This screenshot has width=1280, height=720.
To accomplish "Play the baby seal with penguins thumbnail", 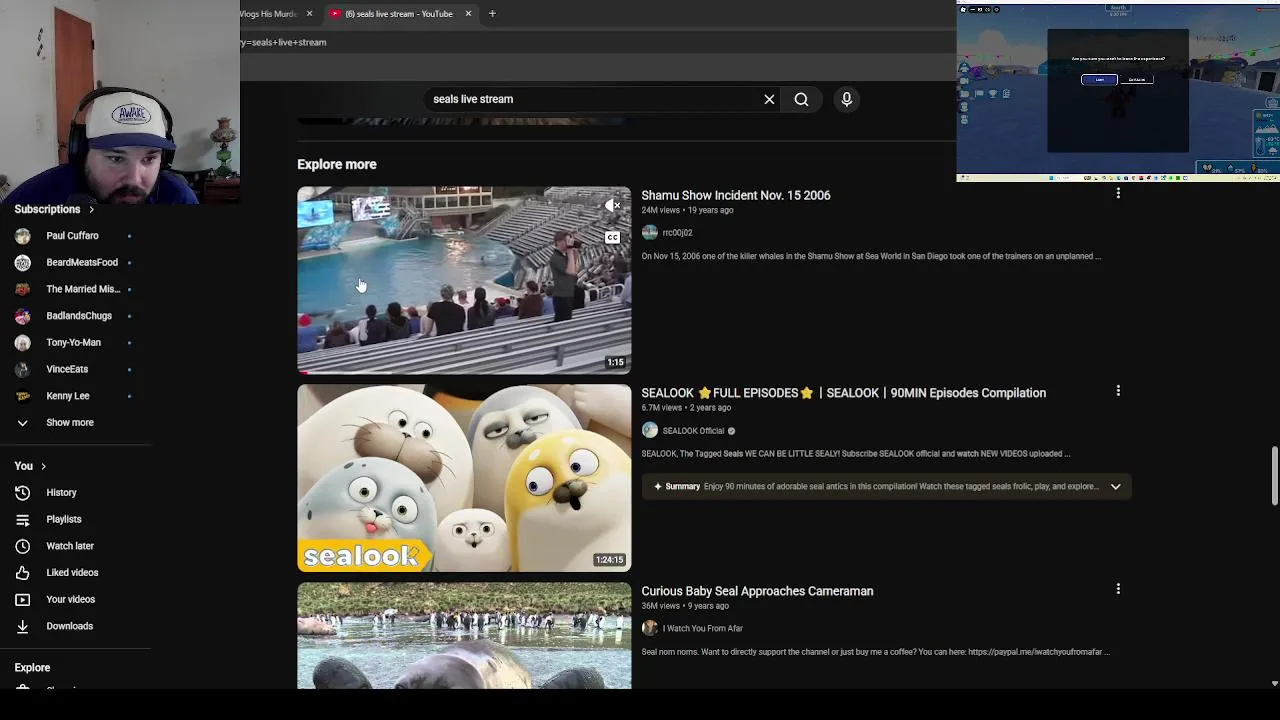I will click(x=464, y=636).
